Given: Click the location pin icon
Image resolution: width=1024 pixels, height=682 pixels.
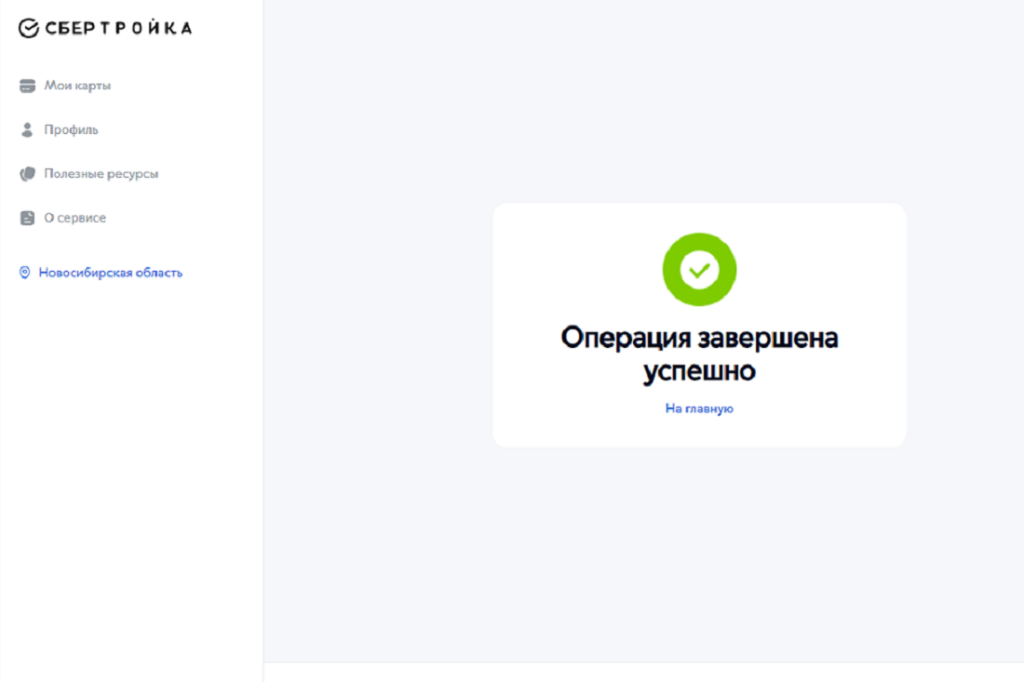Looking at the screenshot, I should [25, 273].
